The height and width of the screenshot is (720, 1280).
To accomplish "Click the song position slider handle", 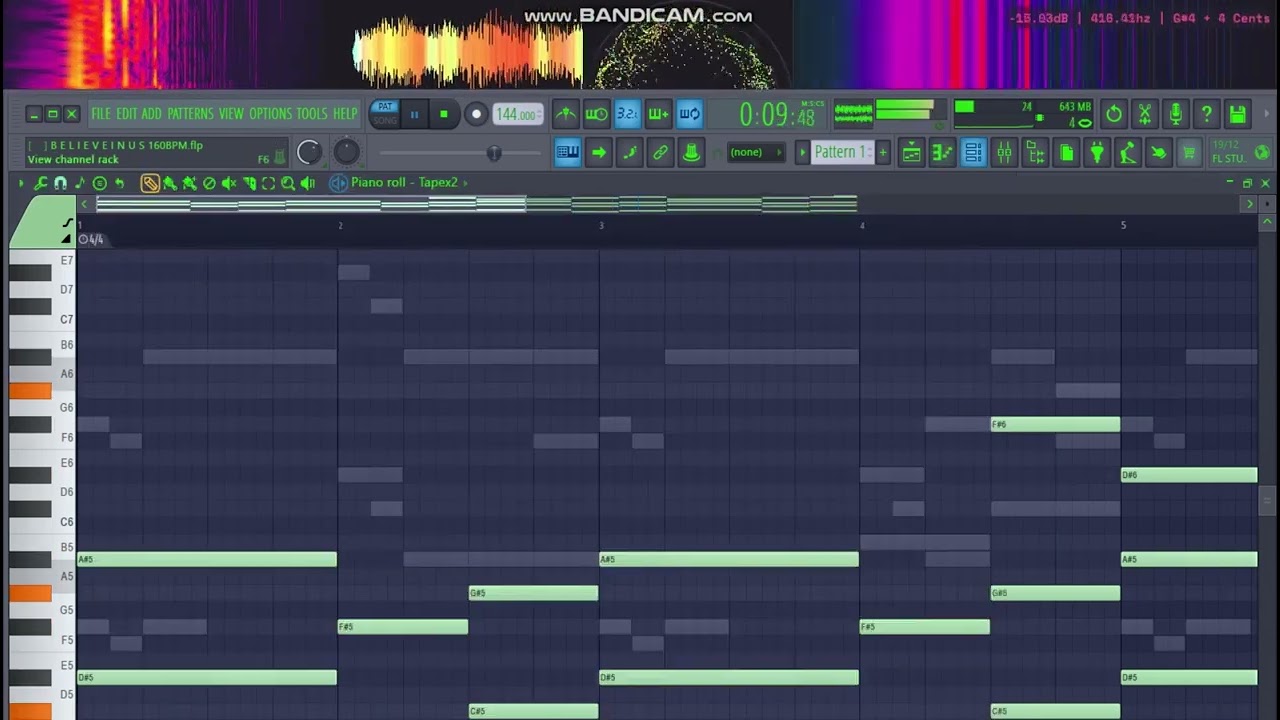I will 494,153.
